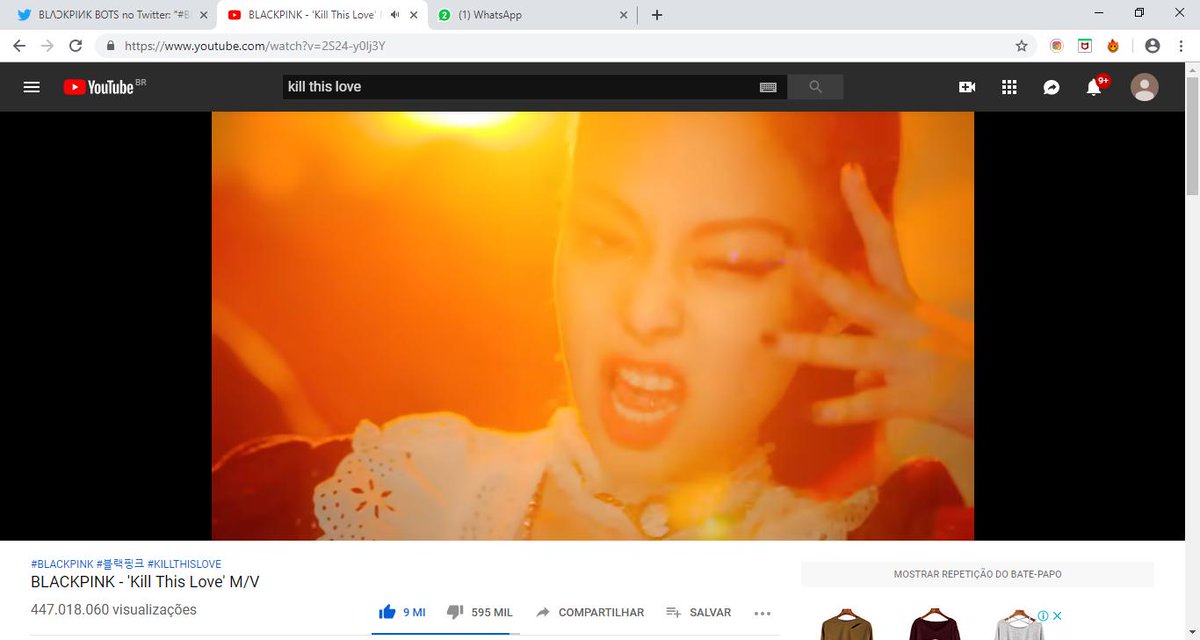
Task: Open the red Pocket-style extension icon
Action: (x=1084, y=45)
